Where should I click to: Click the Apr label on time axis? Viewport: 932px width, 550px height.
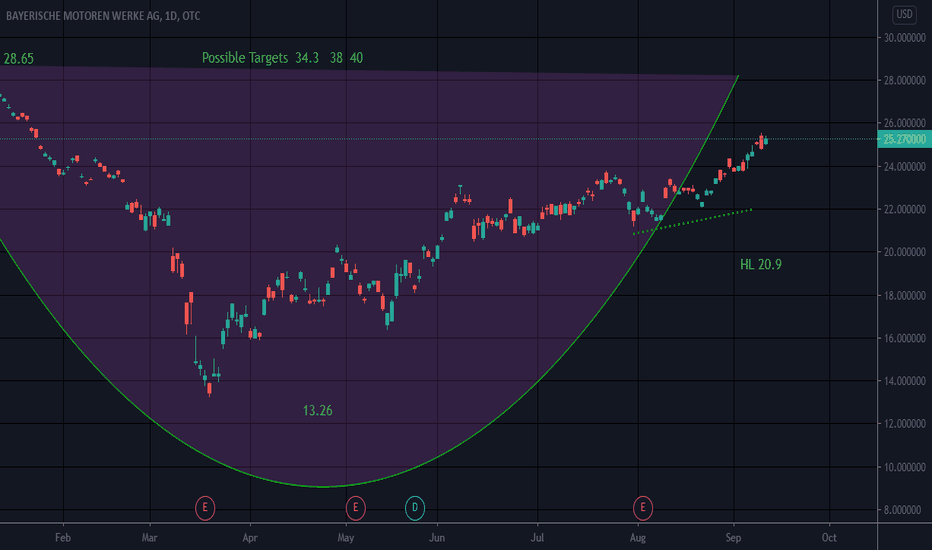[250, 538]
